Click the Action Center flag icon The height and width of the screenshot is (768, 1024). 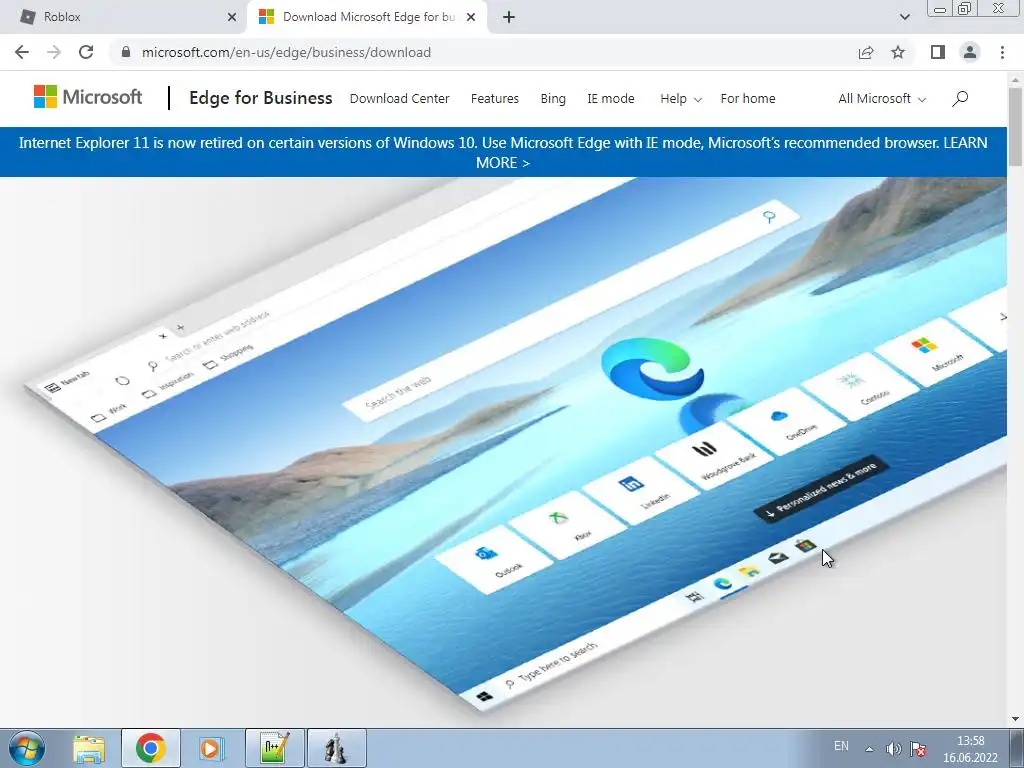click(918, 748)
